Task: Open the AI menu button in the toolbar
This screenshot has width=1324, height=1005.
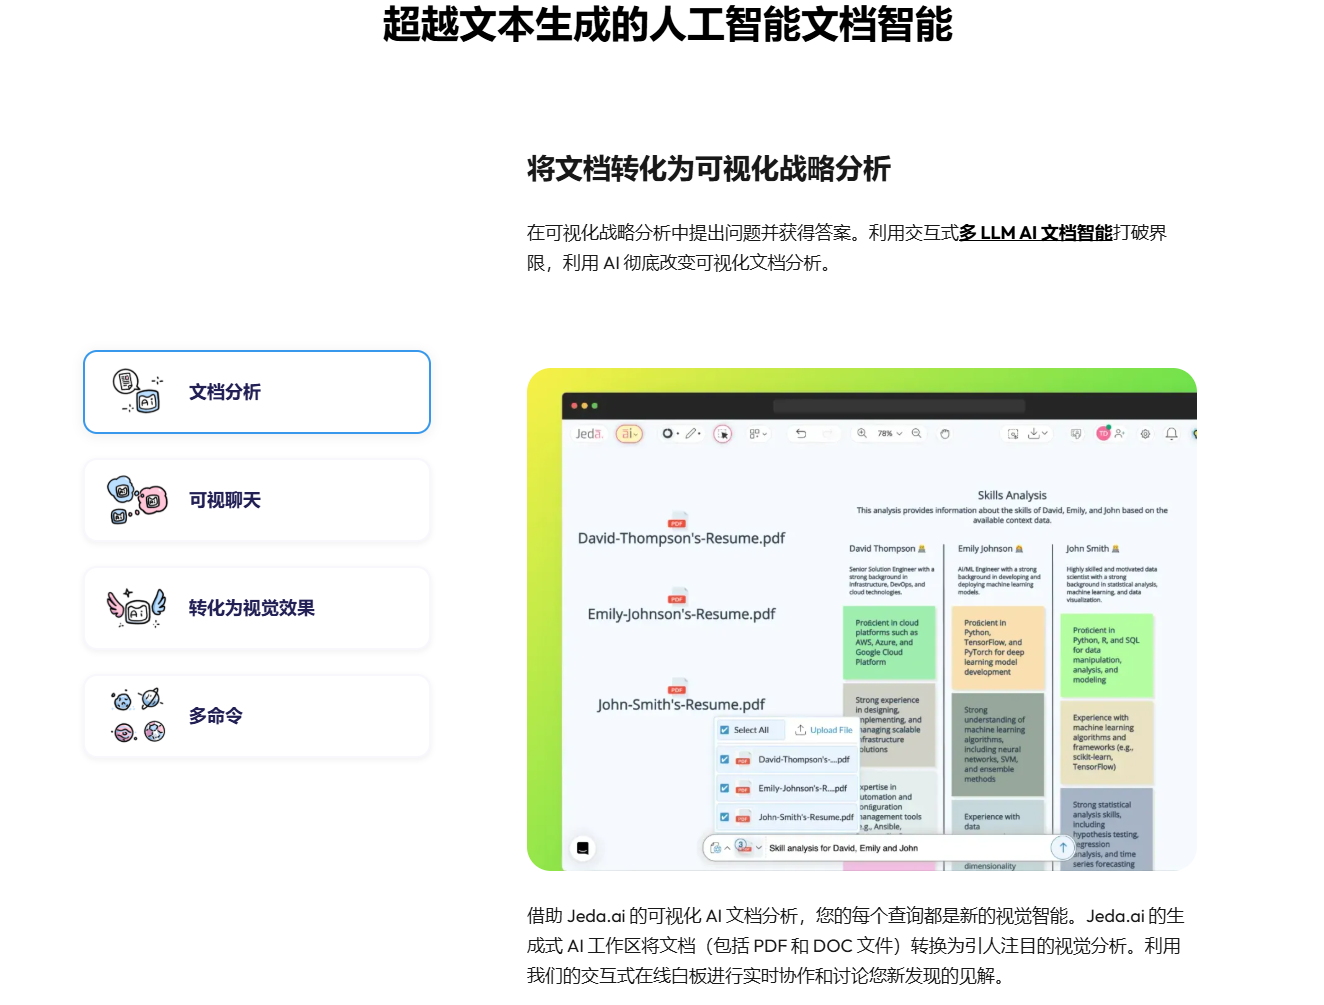Action: [x=629, y=434]
